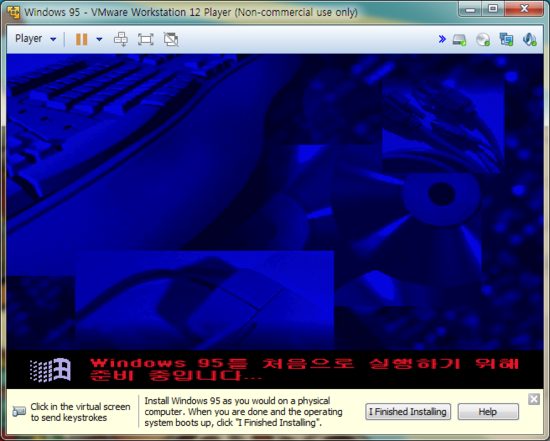Pause the virtual machine
The image size is (550, 441).
pos(82,39)
